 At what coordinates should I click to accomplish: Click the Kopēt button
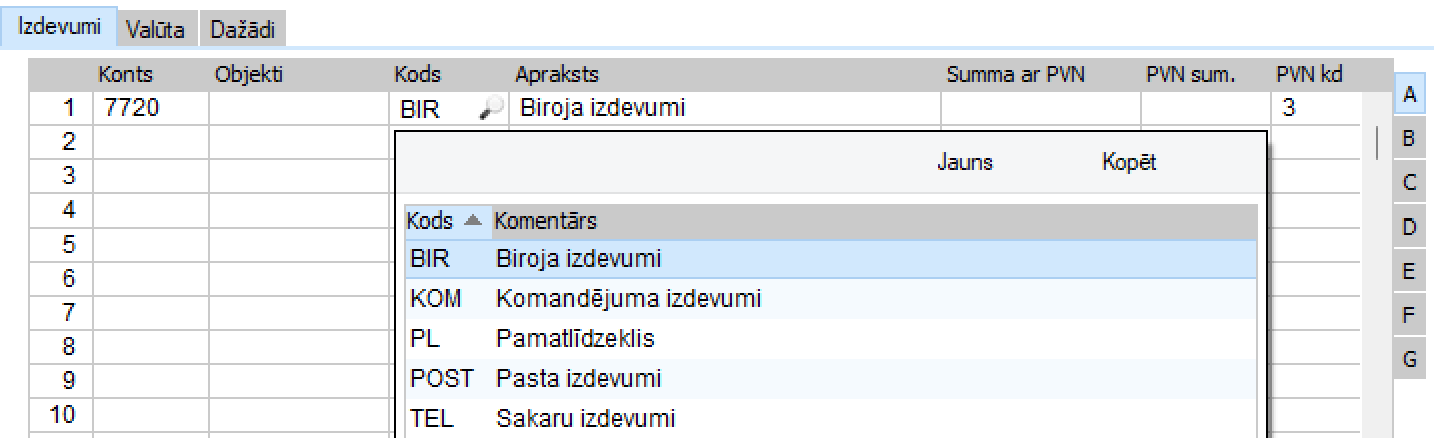[1129, 162]
